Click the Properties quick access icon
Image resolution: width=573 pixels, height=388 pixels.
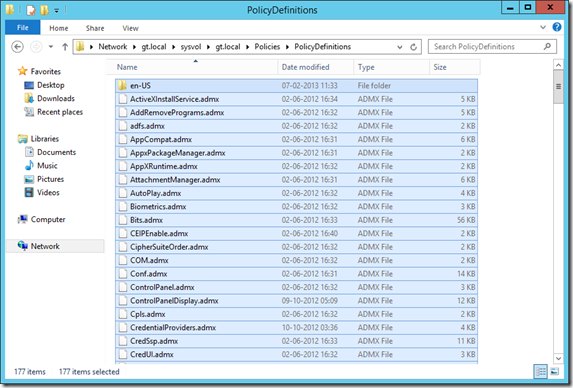31,10
